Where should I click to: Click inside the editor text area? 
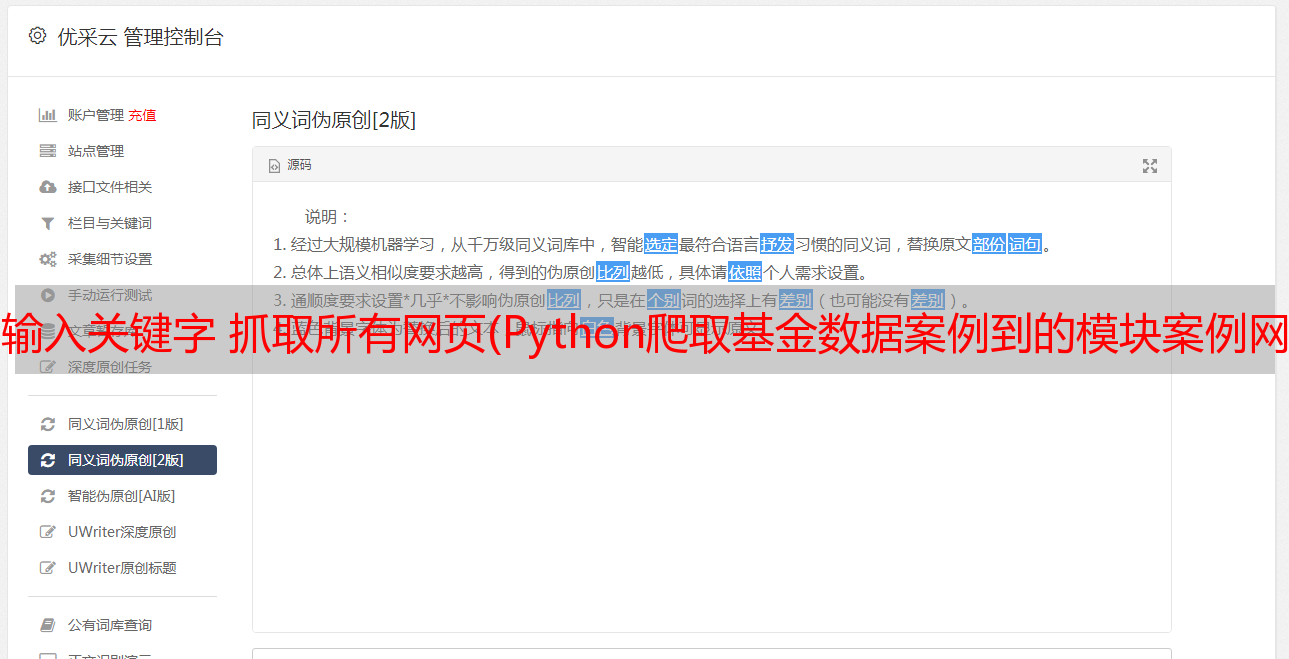click(711, 470)
